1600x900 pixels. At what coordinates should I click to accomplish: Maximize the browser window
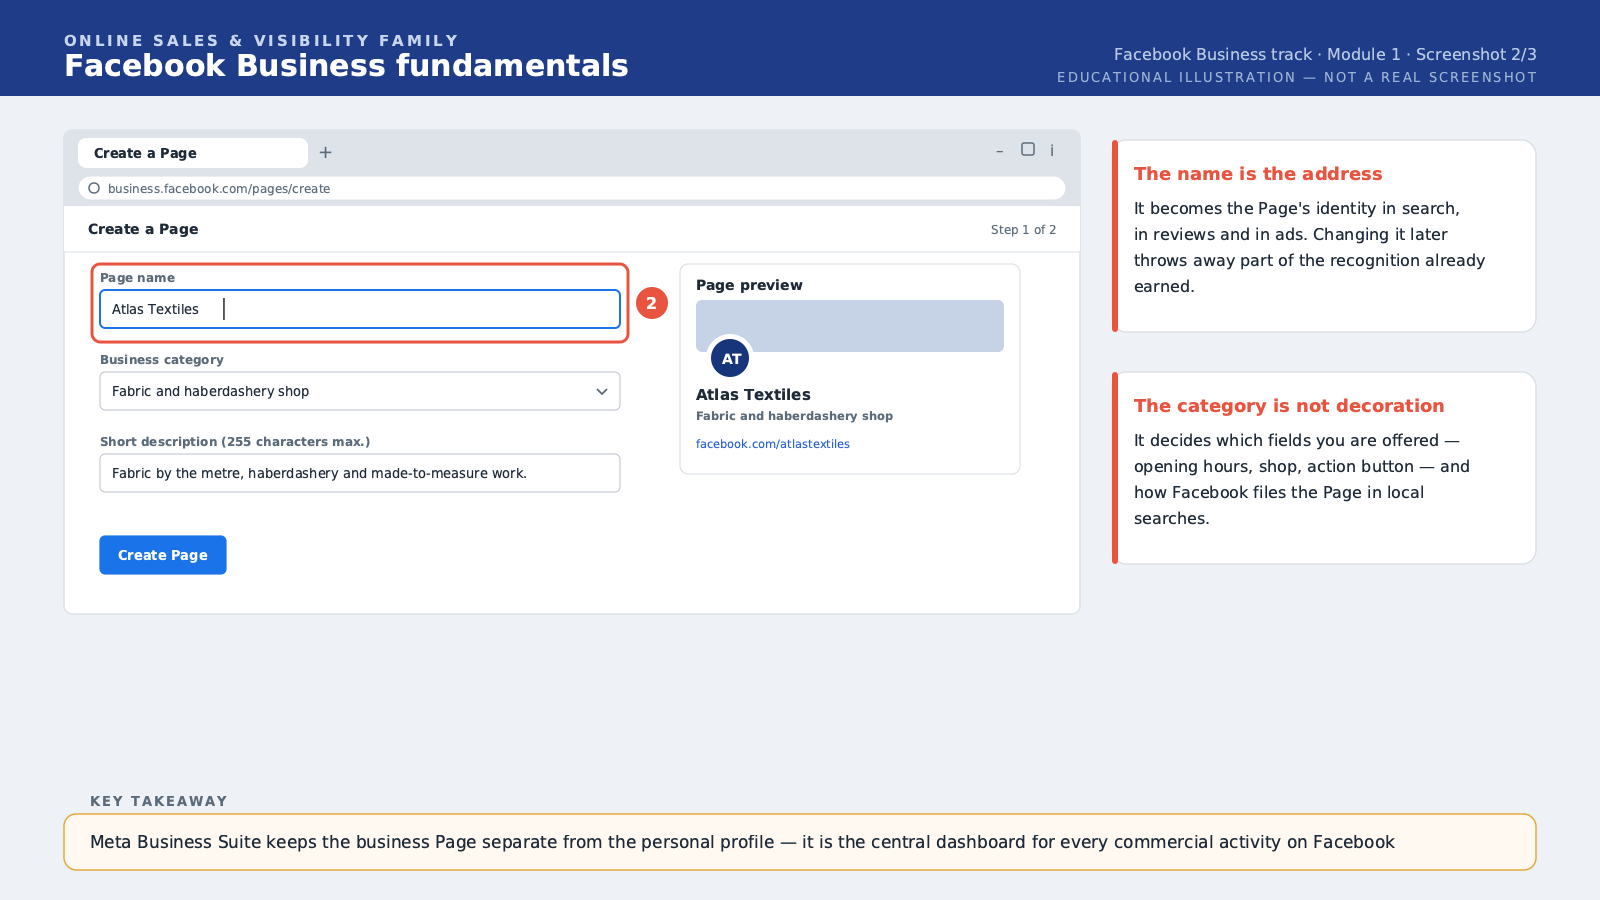pyautogui.click(x=1028, y=149)
